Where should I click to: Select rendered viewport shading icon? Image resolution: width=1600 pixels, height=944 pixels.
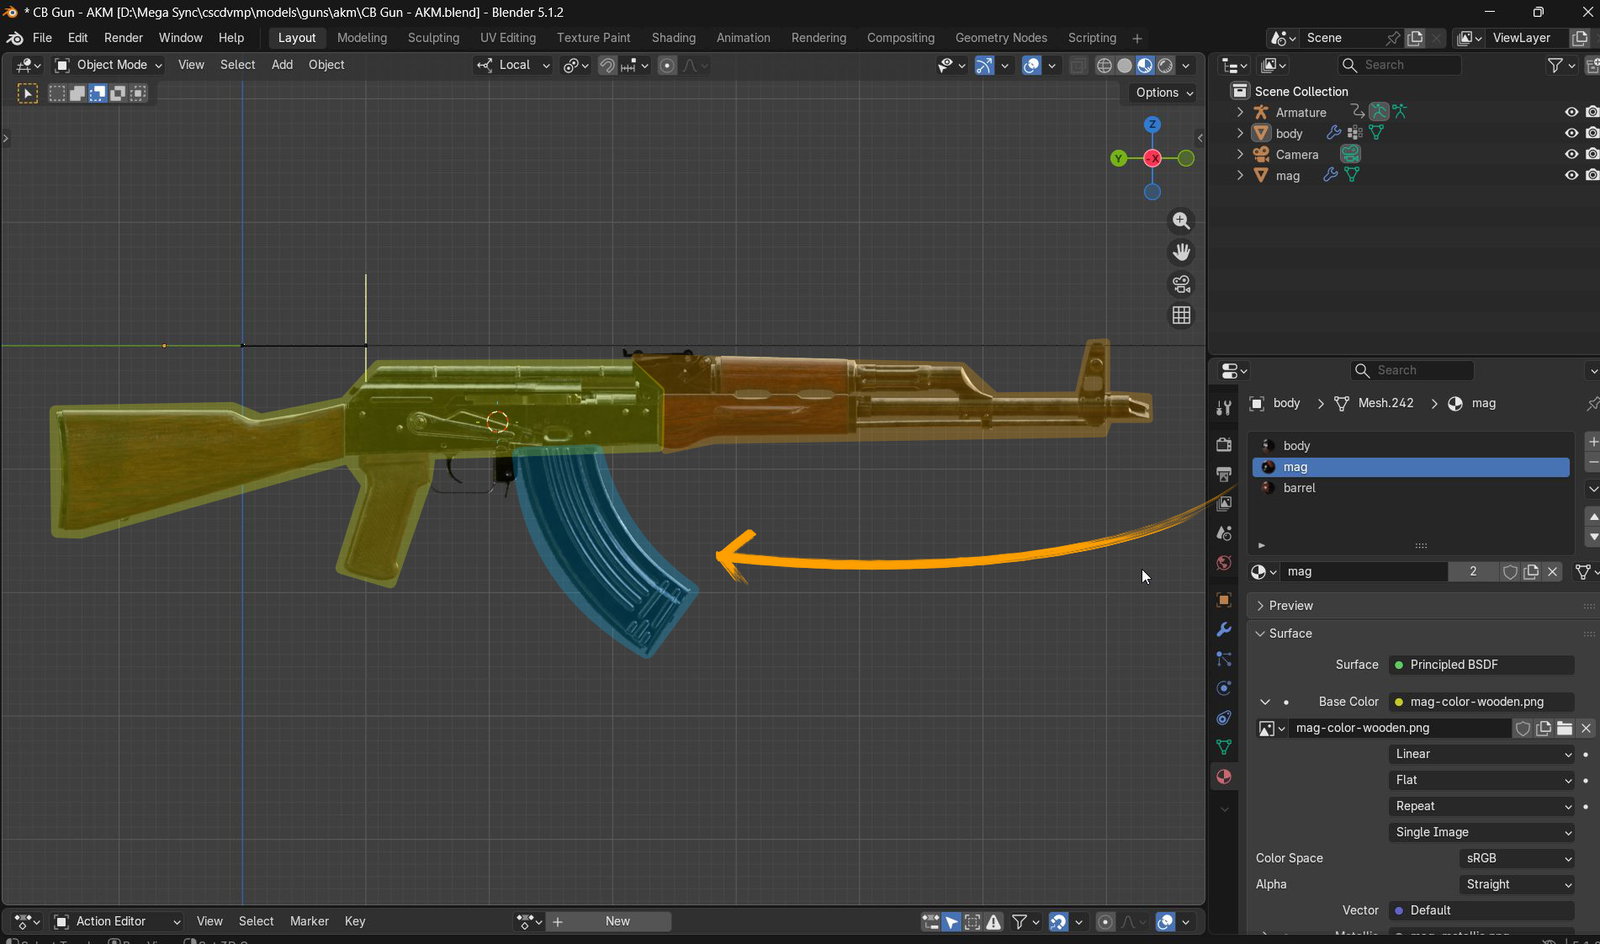[1165, 65]
